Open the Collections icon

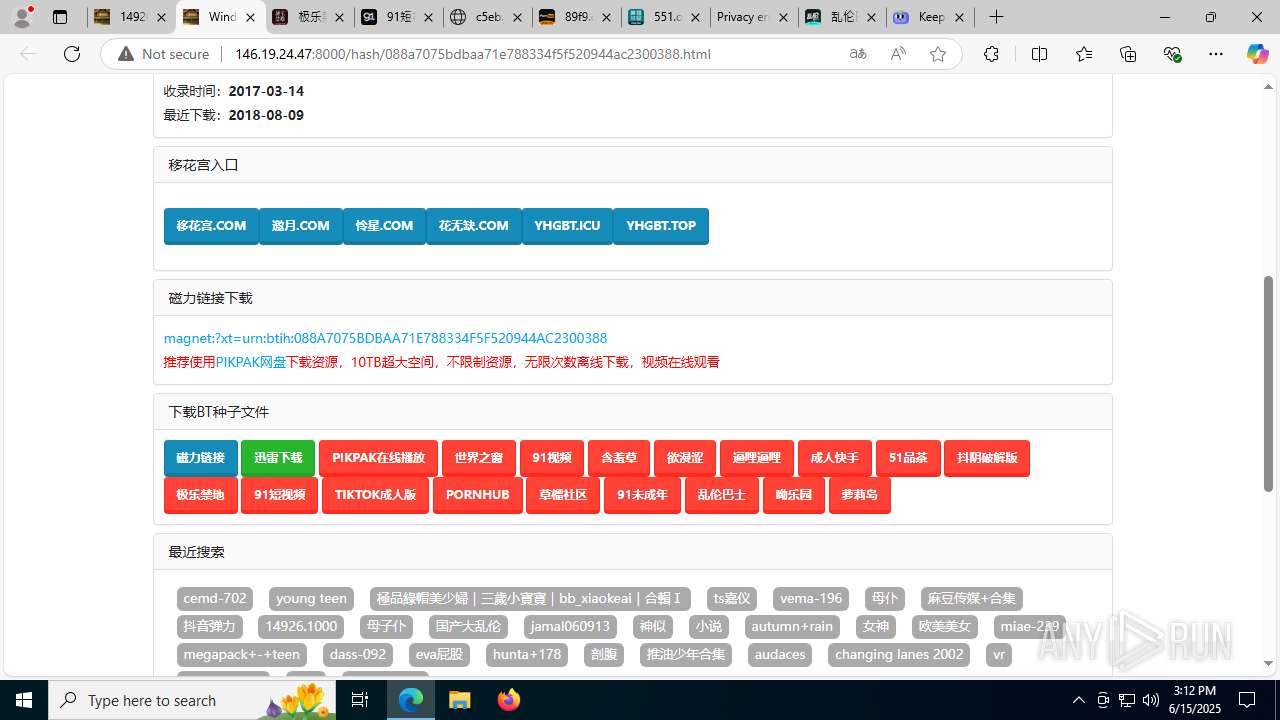[x=1128, y=54]
